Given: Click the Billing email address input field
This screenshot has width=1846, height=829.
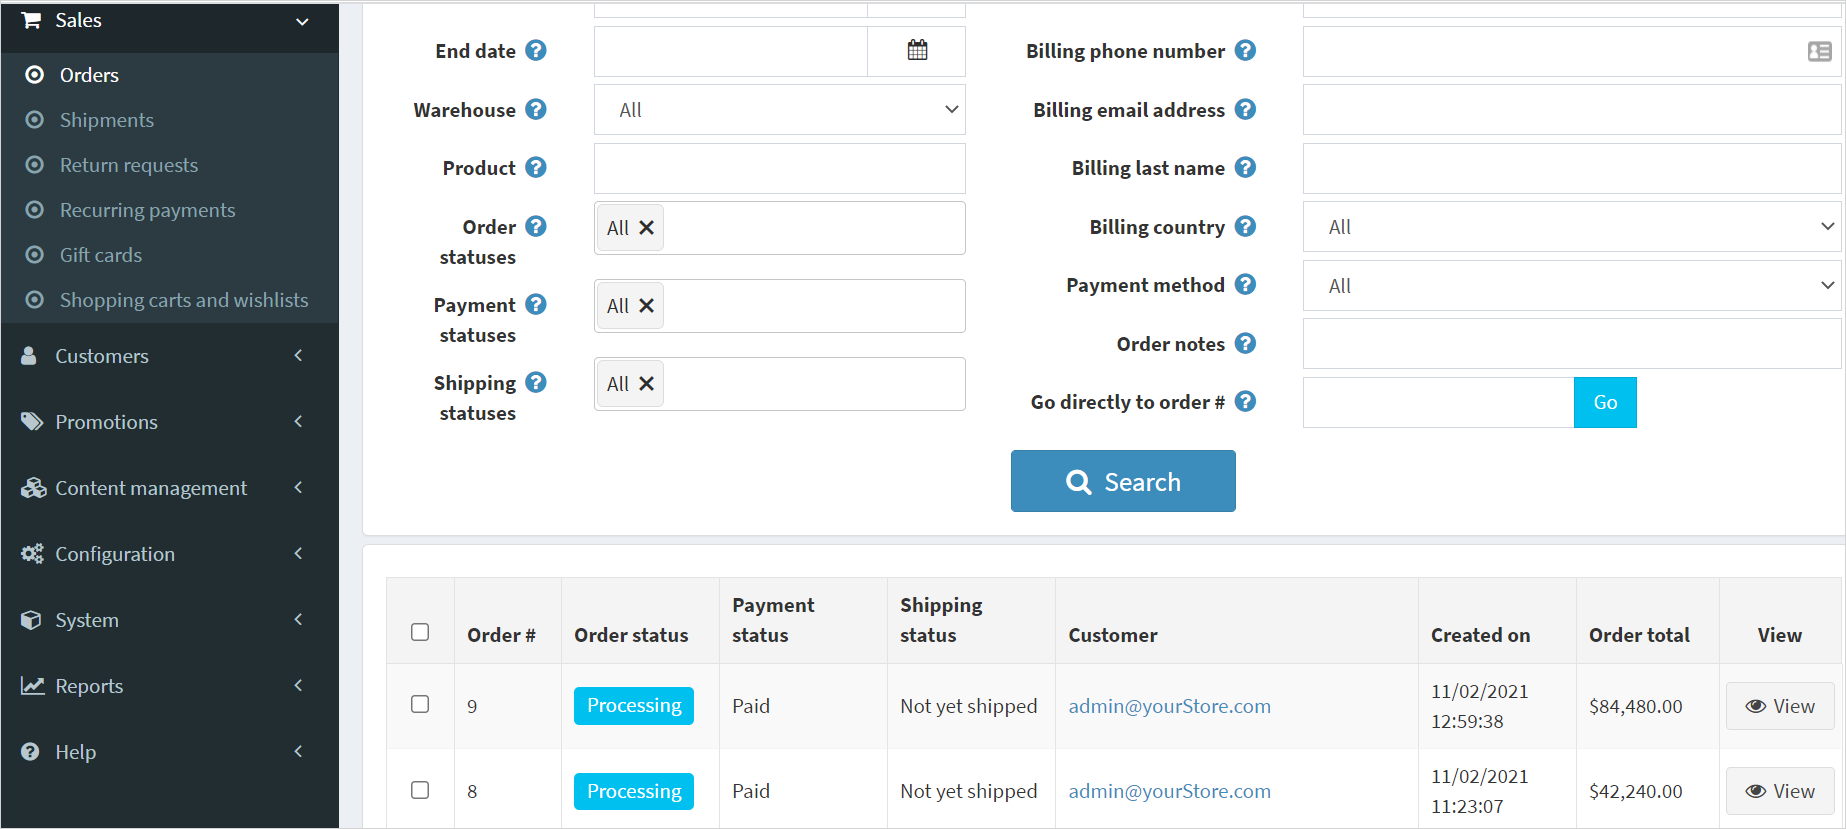Looking at the screenshot, I should pos(1571,110).
